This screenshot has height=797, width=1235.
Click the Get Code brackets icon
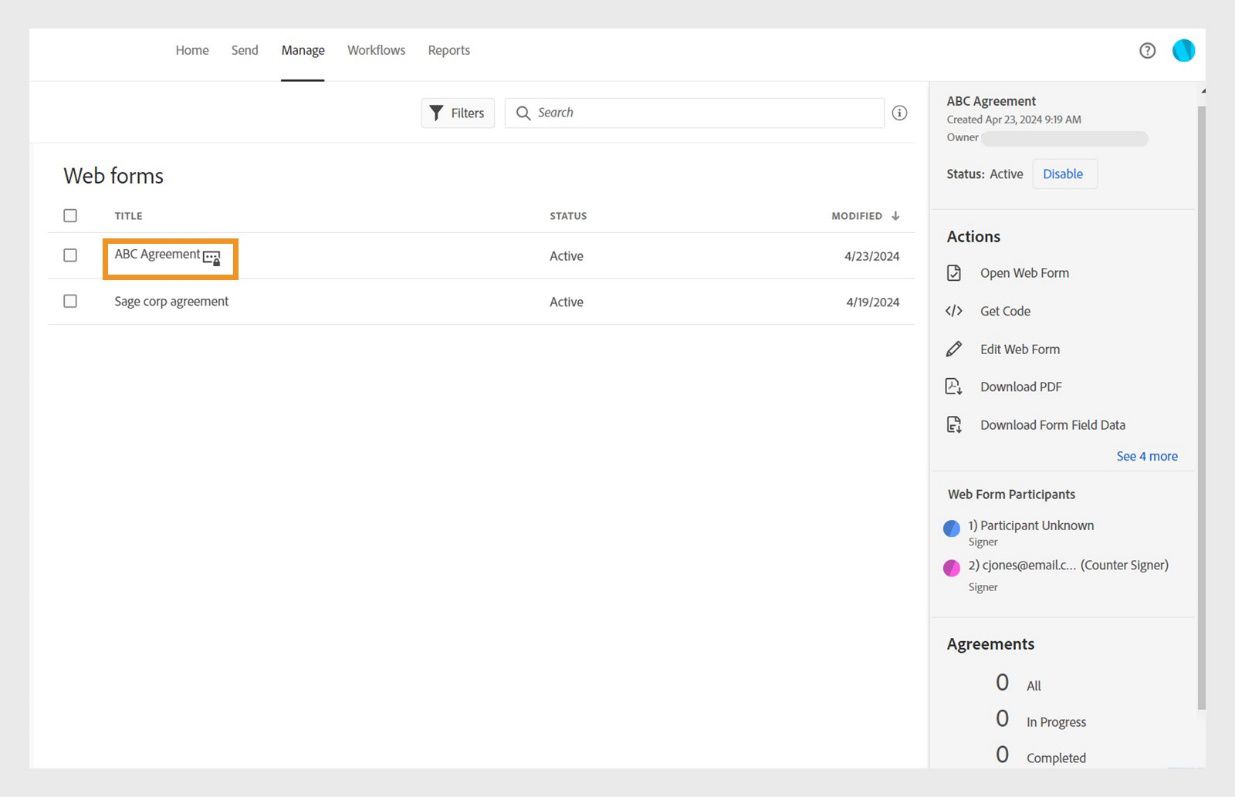pyautogui.click(x=954, y=311)
